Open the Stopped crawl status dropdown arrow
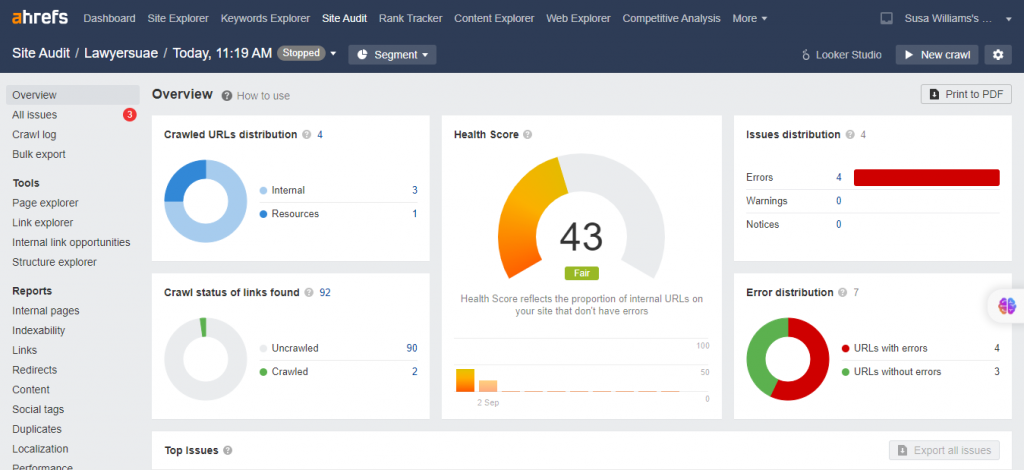The width and height of the screenshot is (1024, 470). [x=333, y=54]
